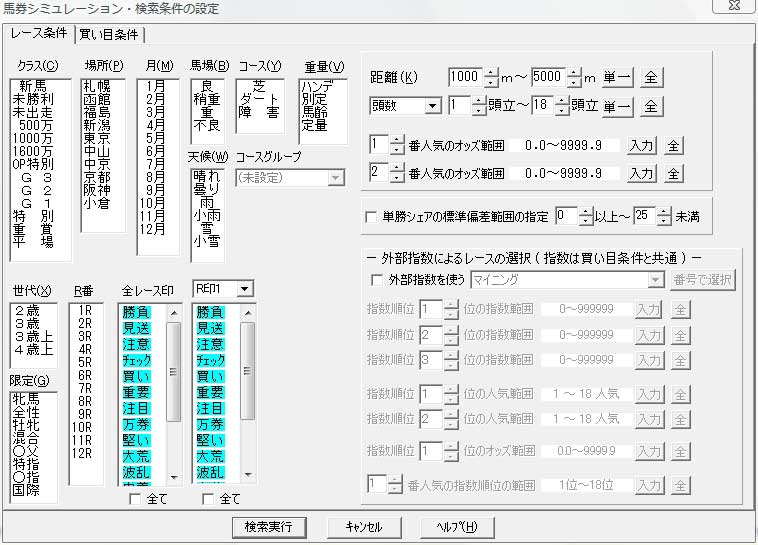
Task: Select the レース条件 tab
Action: (39, 33)
